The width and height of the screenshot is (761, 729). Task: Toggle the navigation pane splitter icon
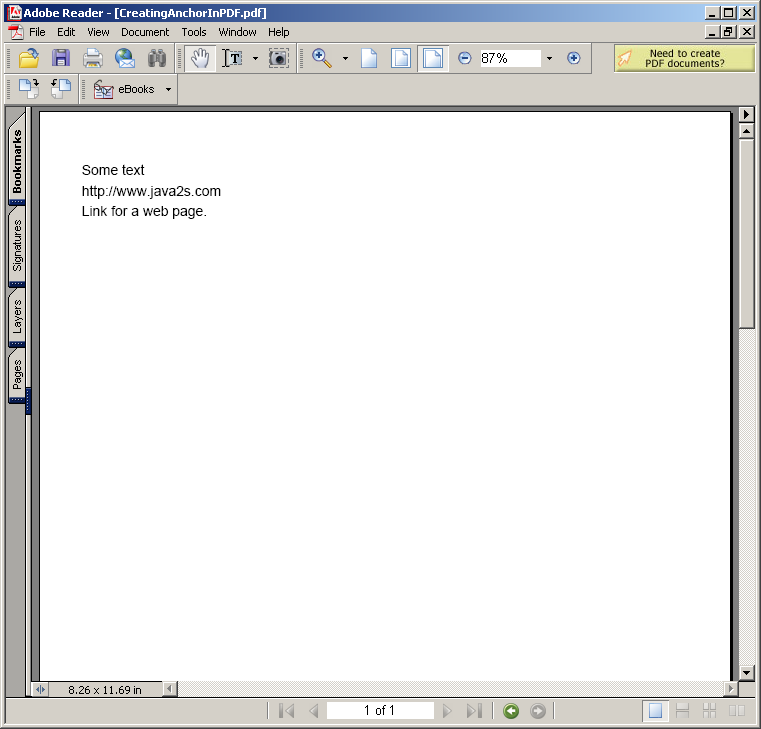(41, 689)
